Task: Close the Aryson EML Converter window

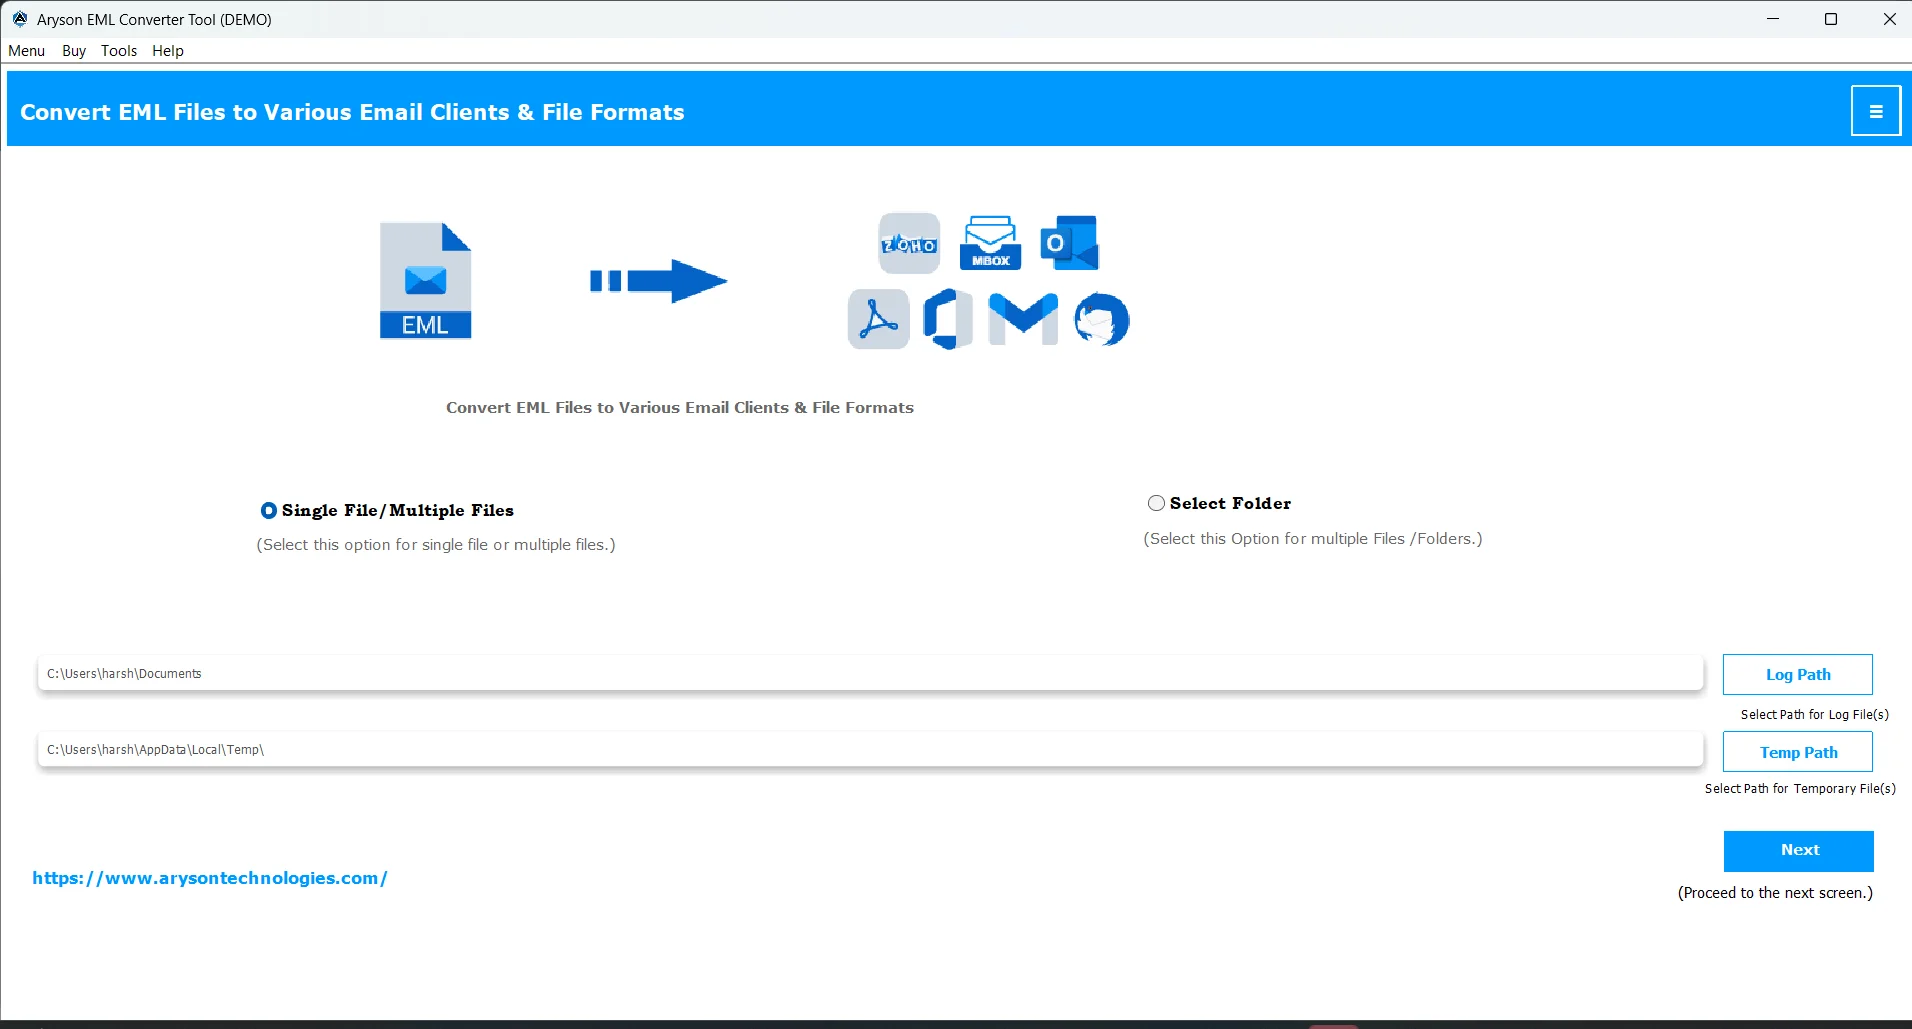Action: [1889, 19]
